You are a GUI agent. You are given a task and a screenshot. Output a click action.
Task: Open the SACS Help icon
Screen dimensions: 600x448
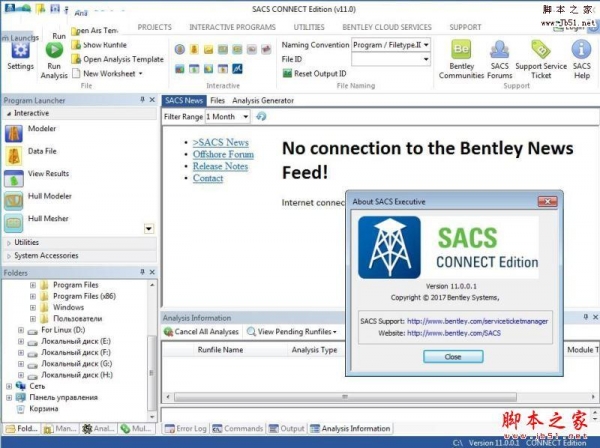[x=581, y=49]
